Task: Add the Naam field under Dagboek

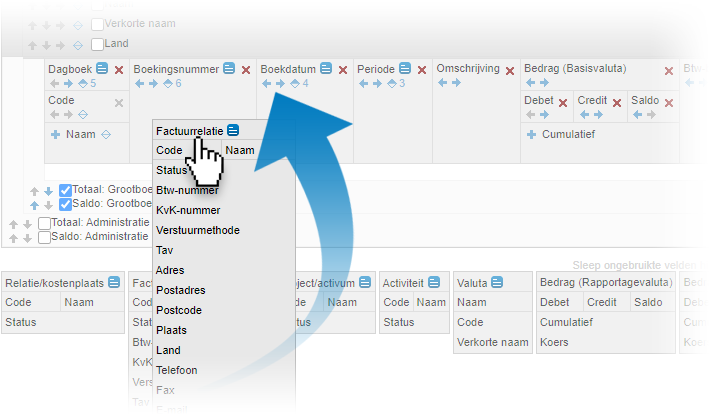Action: tap(56, 134)
